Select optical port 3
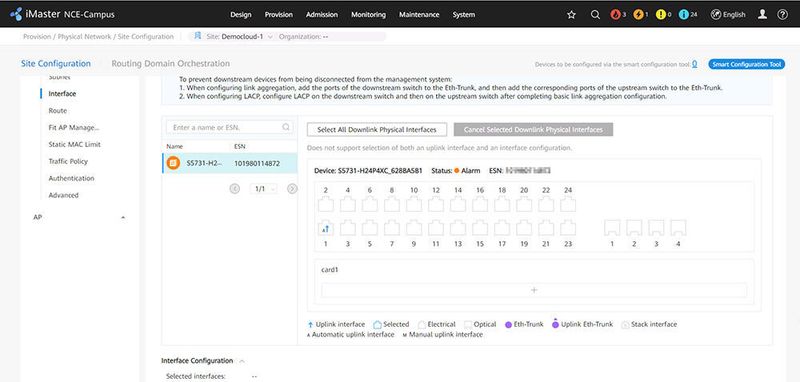800x382 pixels. 656,228
